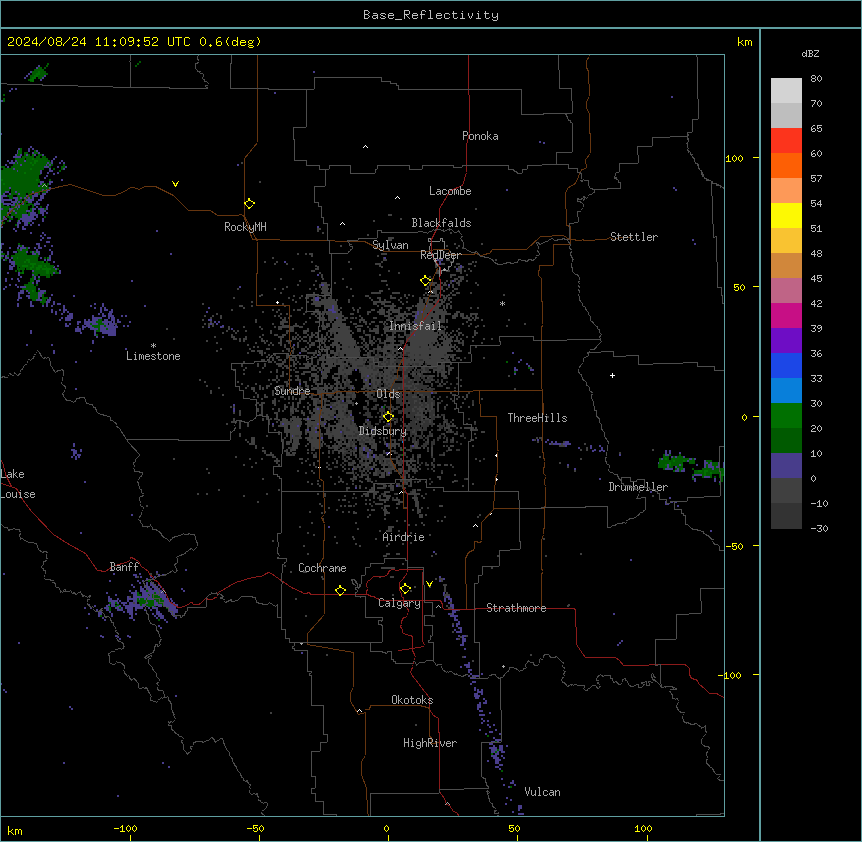This screenshot has width=862, height=842.
Task: Click the white plus marker north of Drumheller
Action: 612,375
